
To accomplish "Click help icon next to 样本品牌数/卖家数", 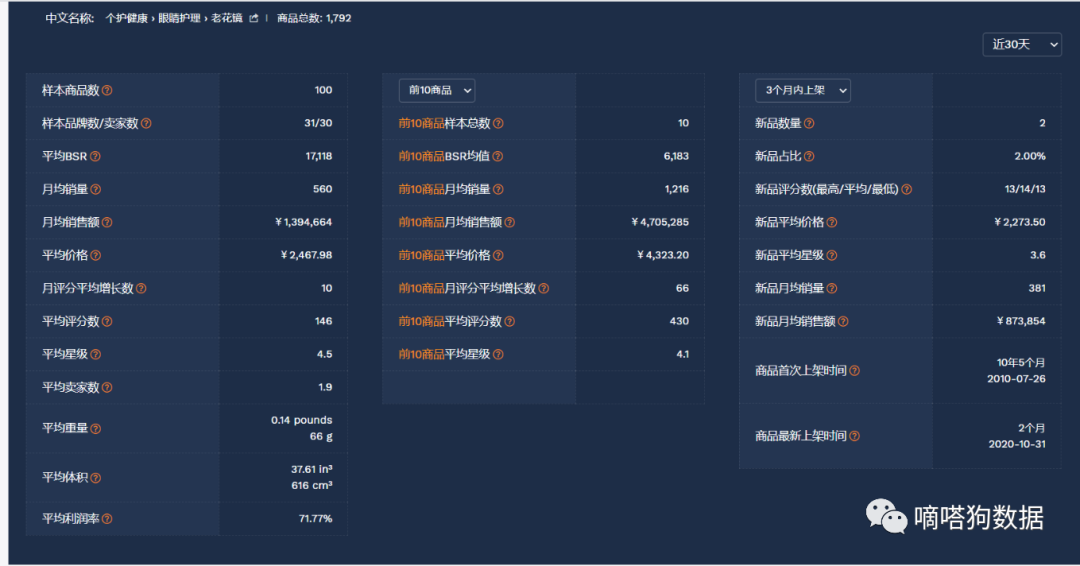I will coord(146,123).
